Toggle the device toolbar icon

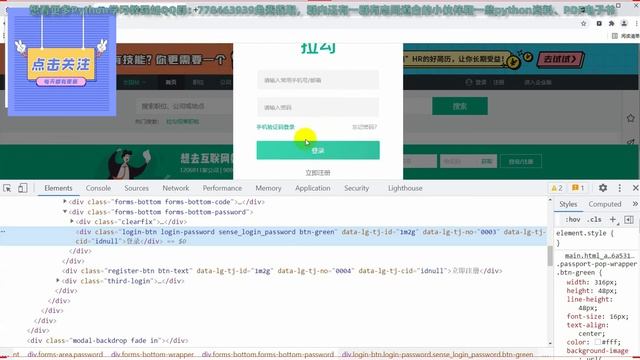(x=22, y=188)
